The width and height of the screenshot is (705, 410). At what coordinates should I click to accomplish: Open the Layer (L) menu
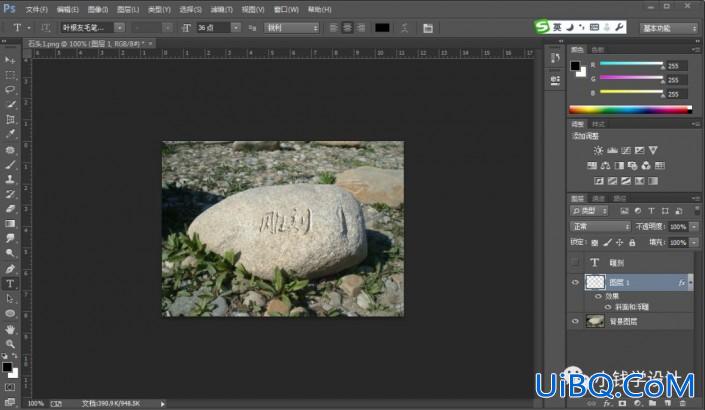(128, 9)
